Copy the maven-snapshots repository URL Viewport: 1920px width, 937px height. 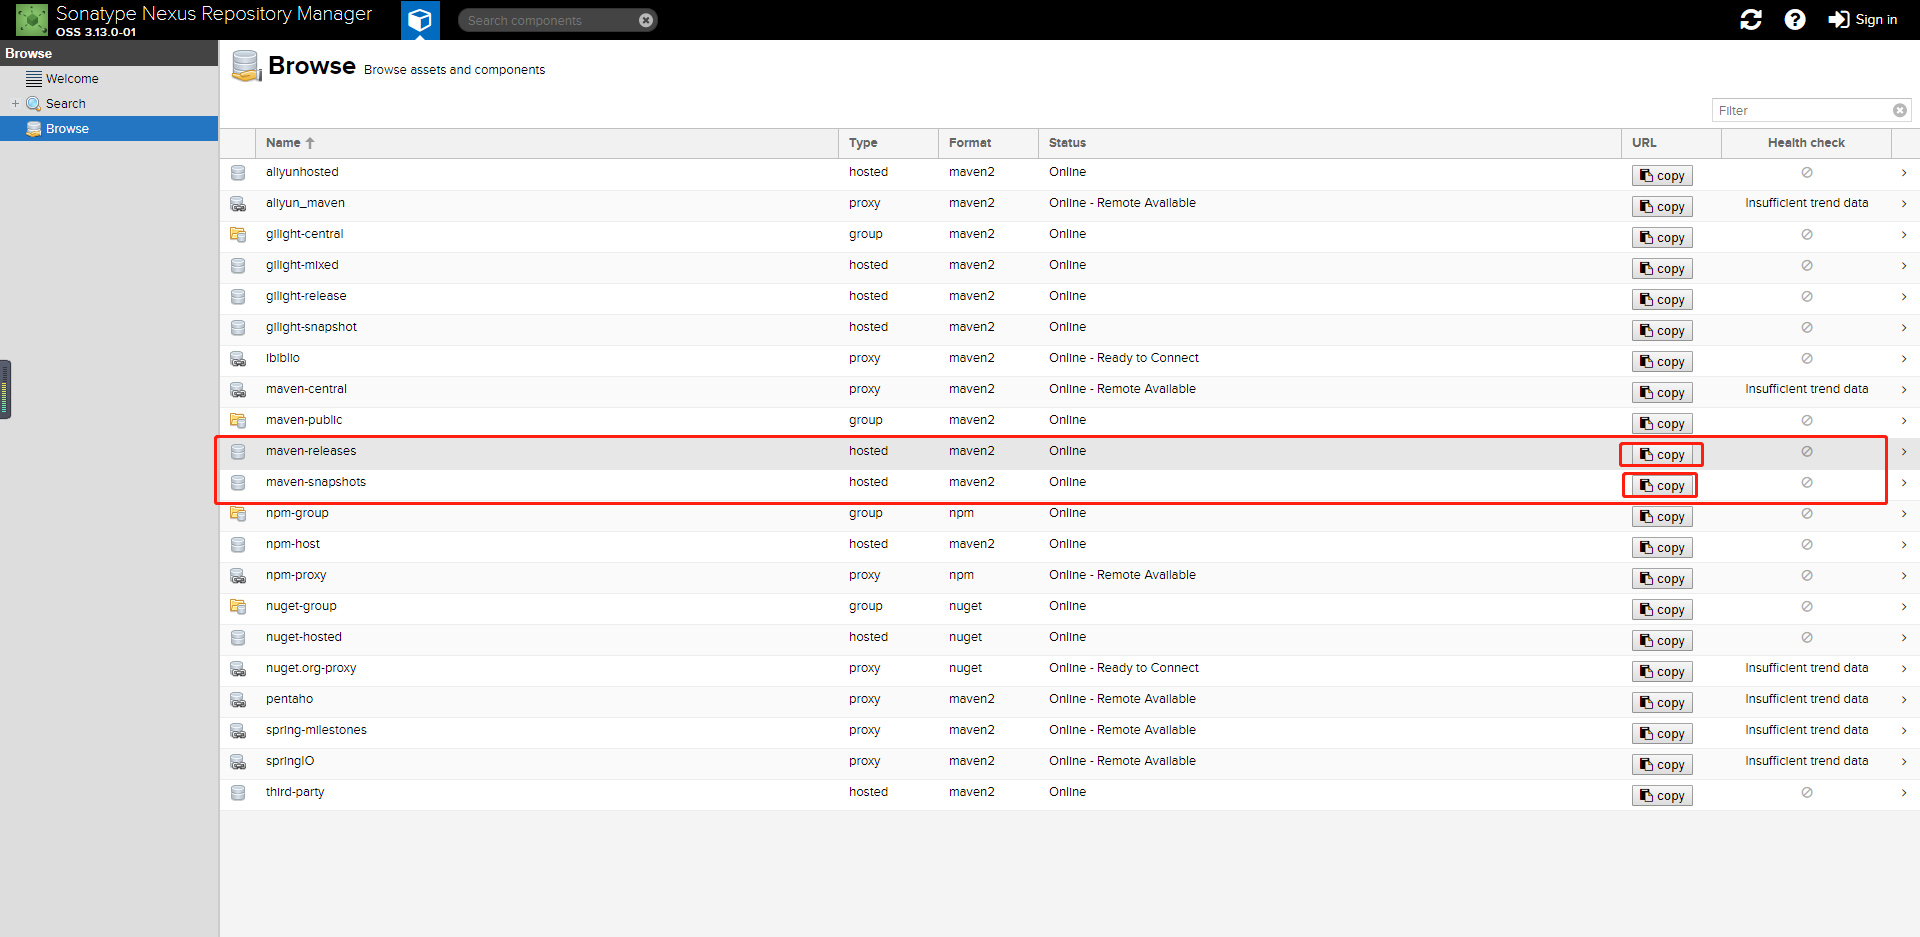click(1662, 486)
